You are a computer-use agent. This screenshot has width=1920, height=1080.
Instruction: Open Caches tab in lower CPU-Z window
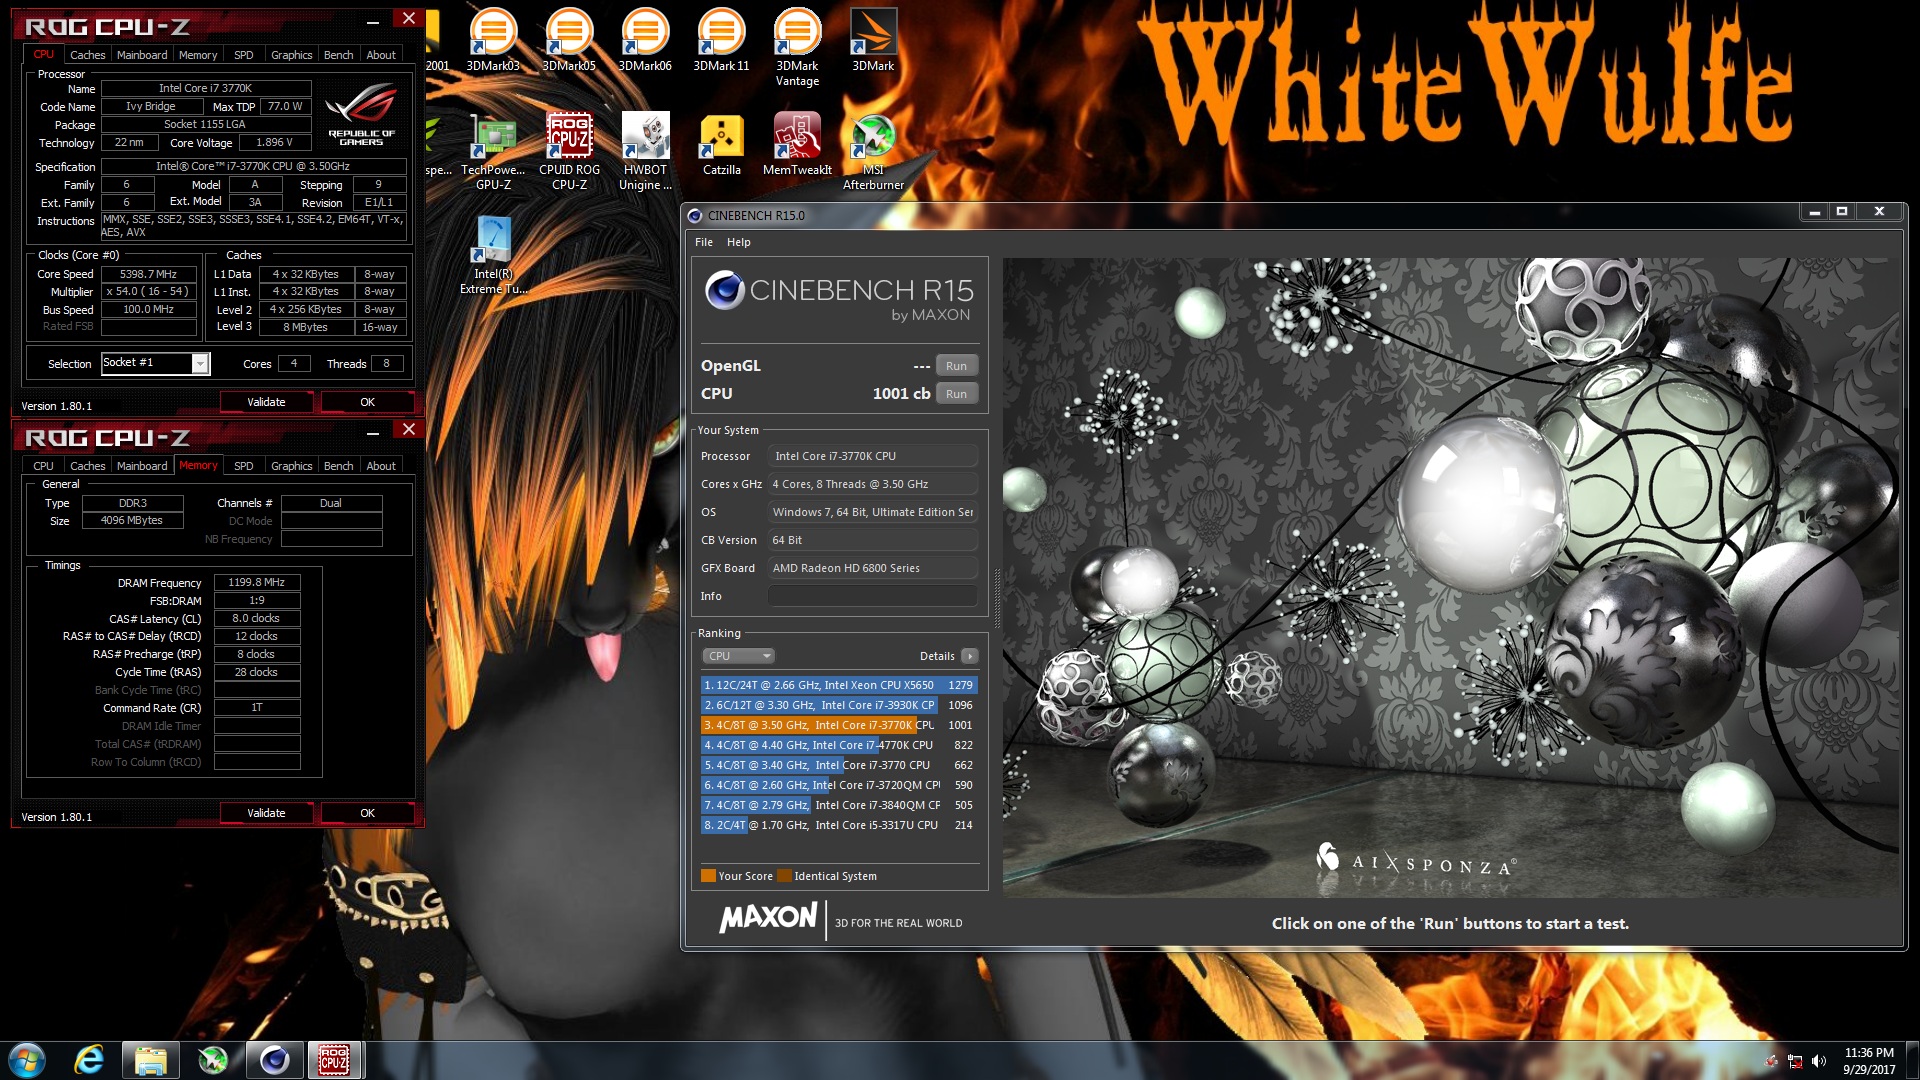(87, 466)
